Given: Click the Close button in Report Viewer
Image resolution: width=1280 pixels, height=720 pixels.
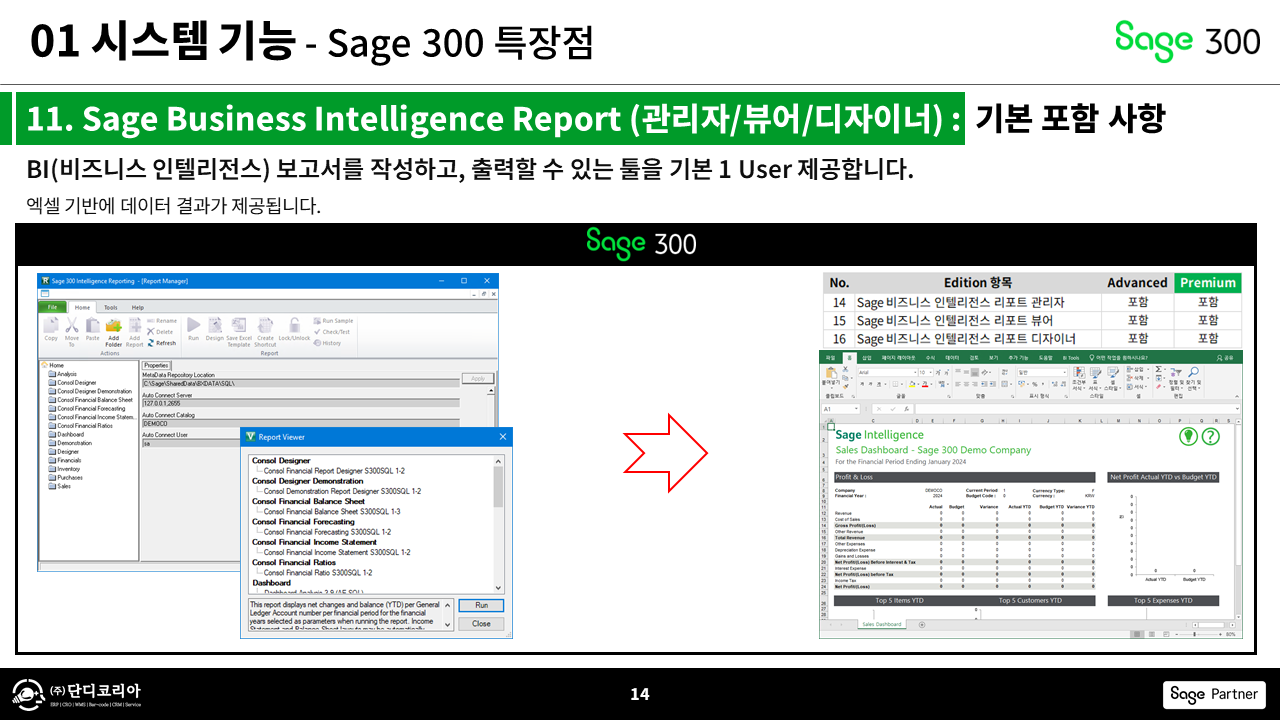Looking at the screenshot, I should coord(482,623).
